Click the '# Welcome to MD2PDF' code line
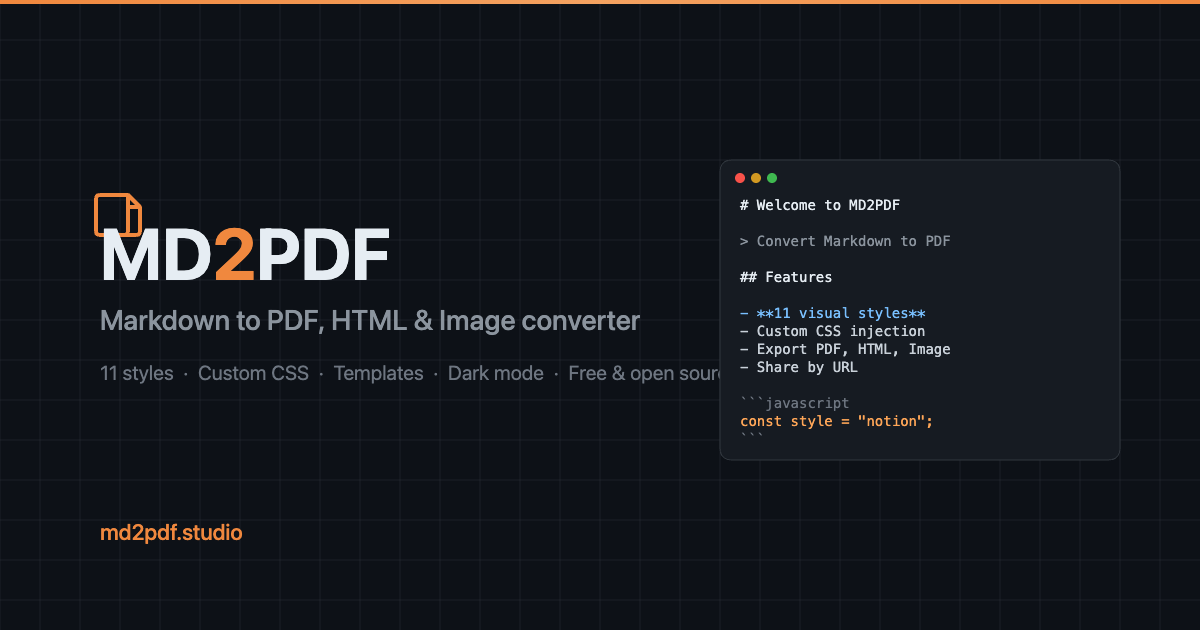Image resolution: width=1200 pixels, height=630 pixels. pos(821,205)
